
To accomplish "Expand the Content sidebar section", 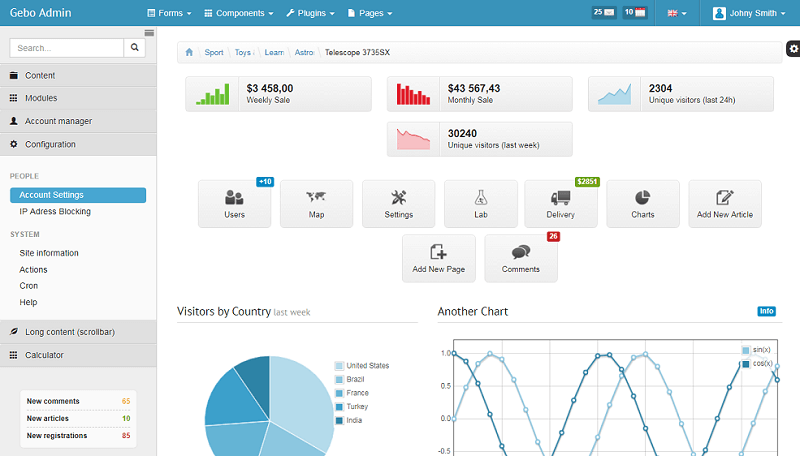I will tap(78, 75).
